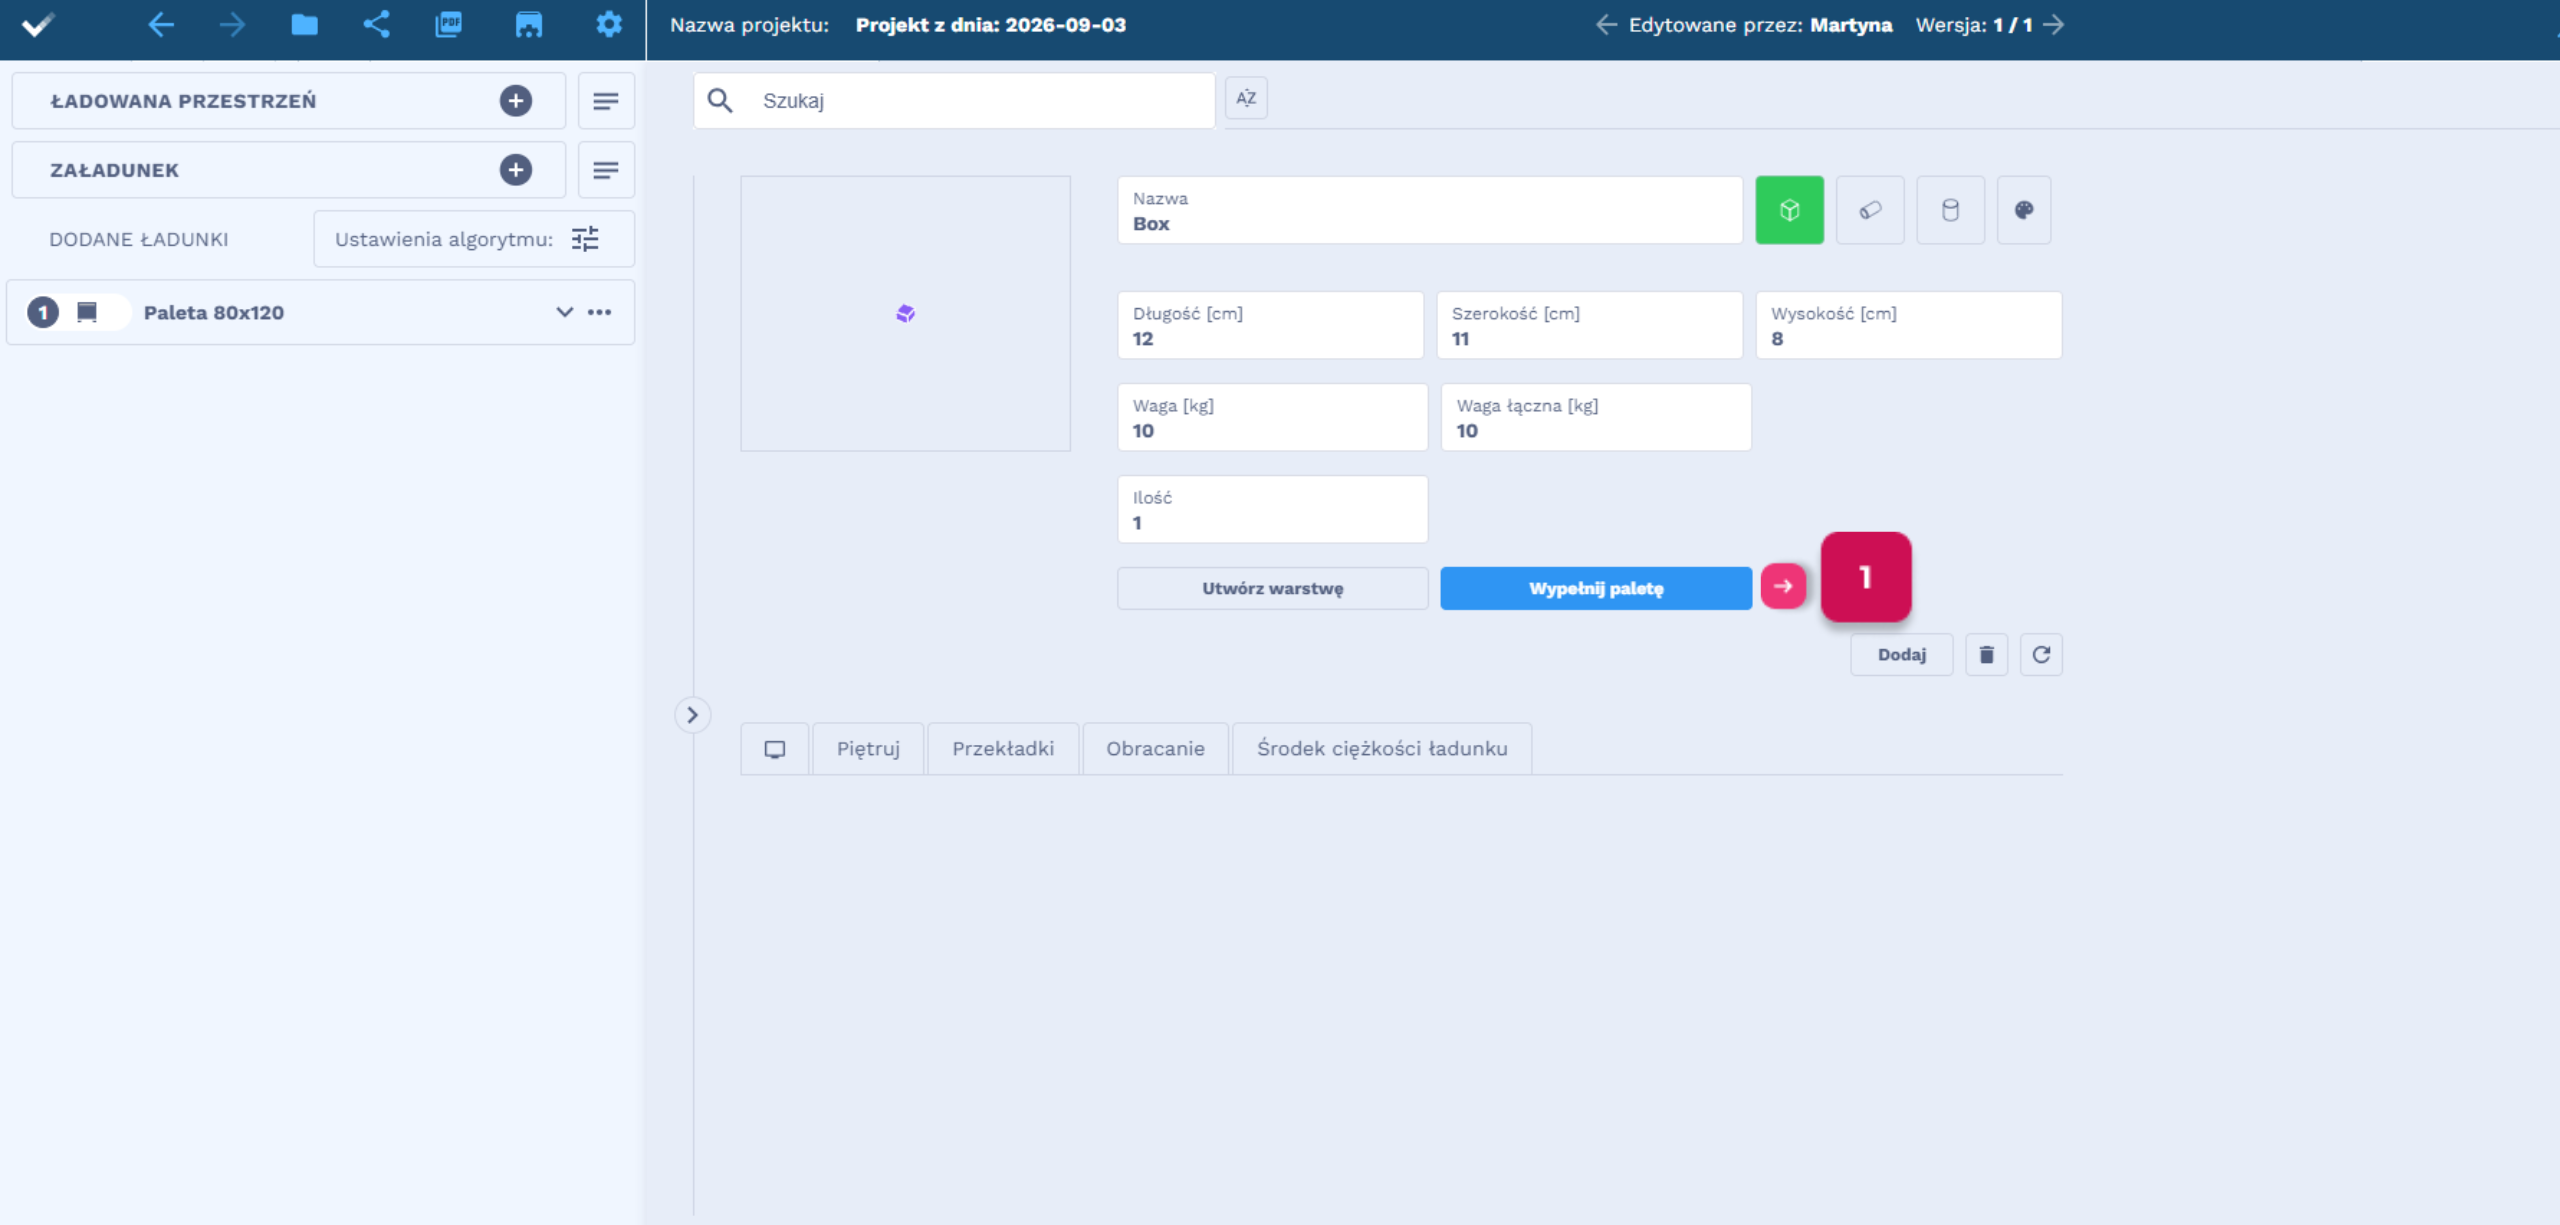Click the reset refresh icon near Dodaj
Screen dimensions: 2560x1225
tap(2041, 655)
